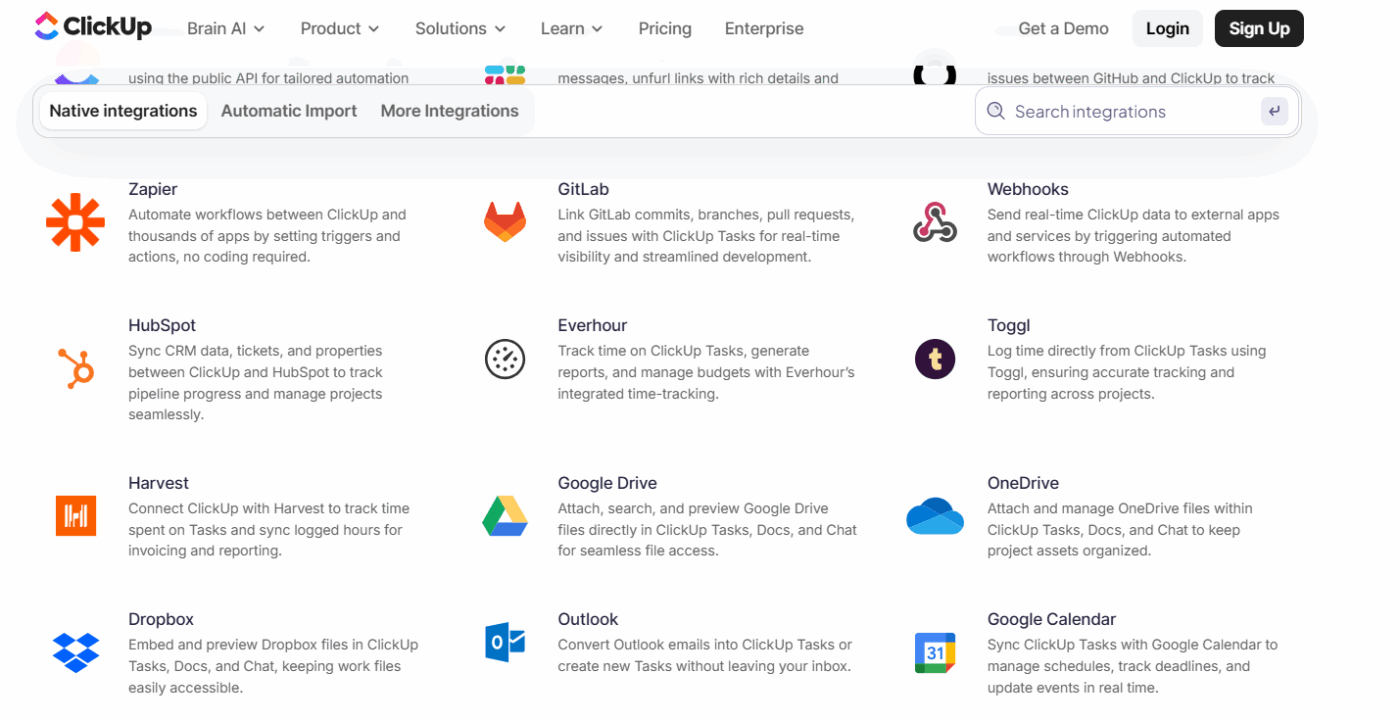
Task: Click the Dropbox logo icon
Action: (x=75, y=653)
